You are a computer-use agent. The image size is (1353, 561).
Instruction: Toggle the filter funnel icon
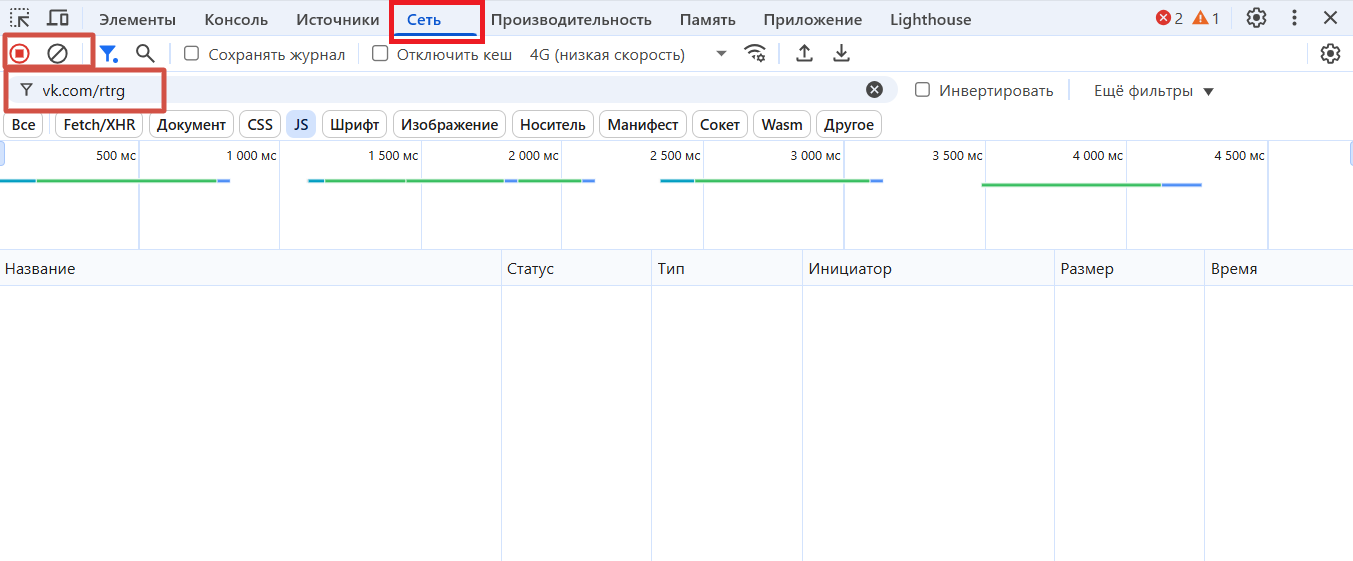tap(108, 54)
